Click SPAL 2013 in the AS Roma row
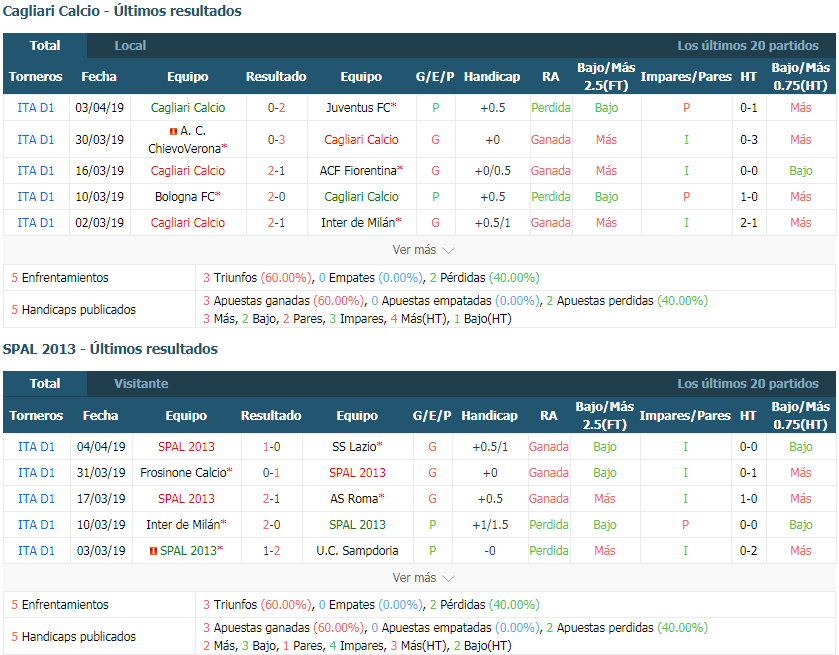 pos(186,499)
